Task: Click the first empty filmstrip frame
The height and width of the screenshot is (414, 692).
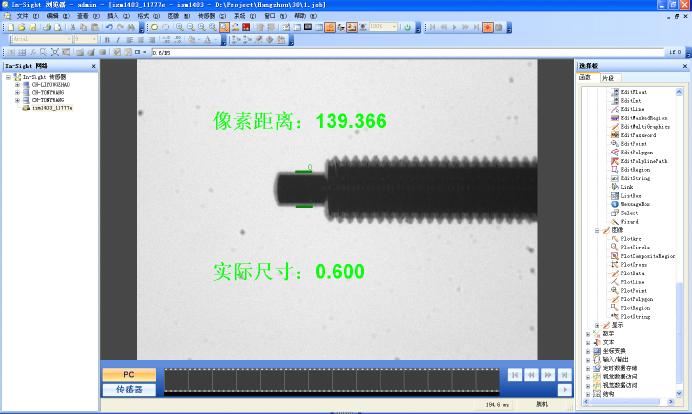Action: coord(177,380)
